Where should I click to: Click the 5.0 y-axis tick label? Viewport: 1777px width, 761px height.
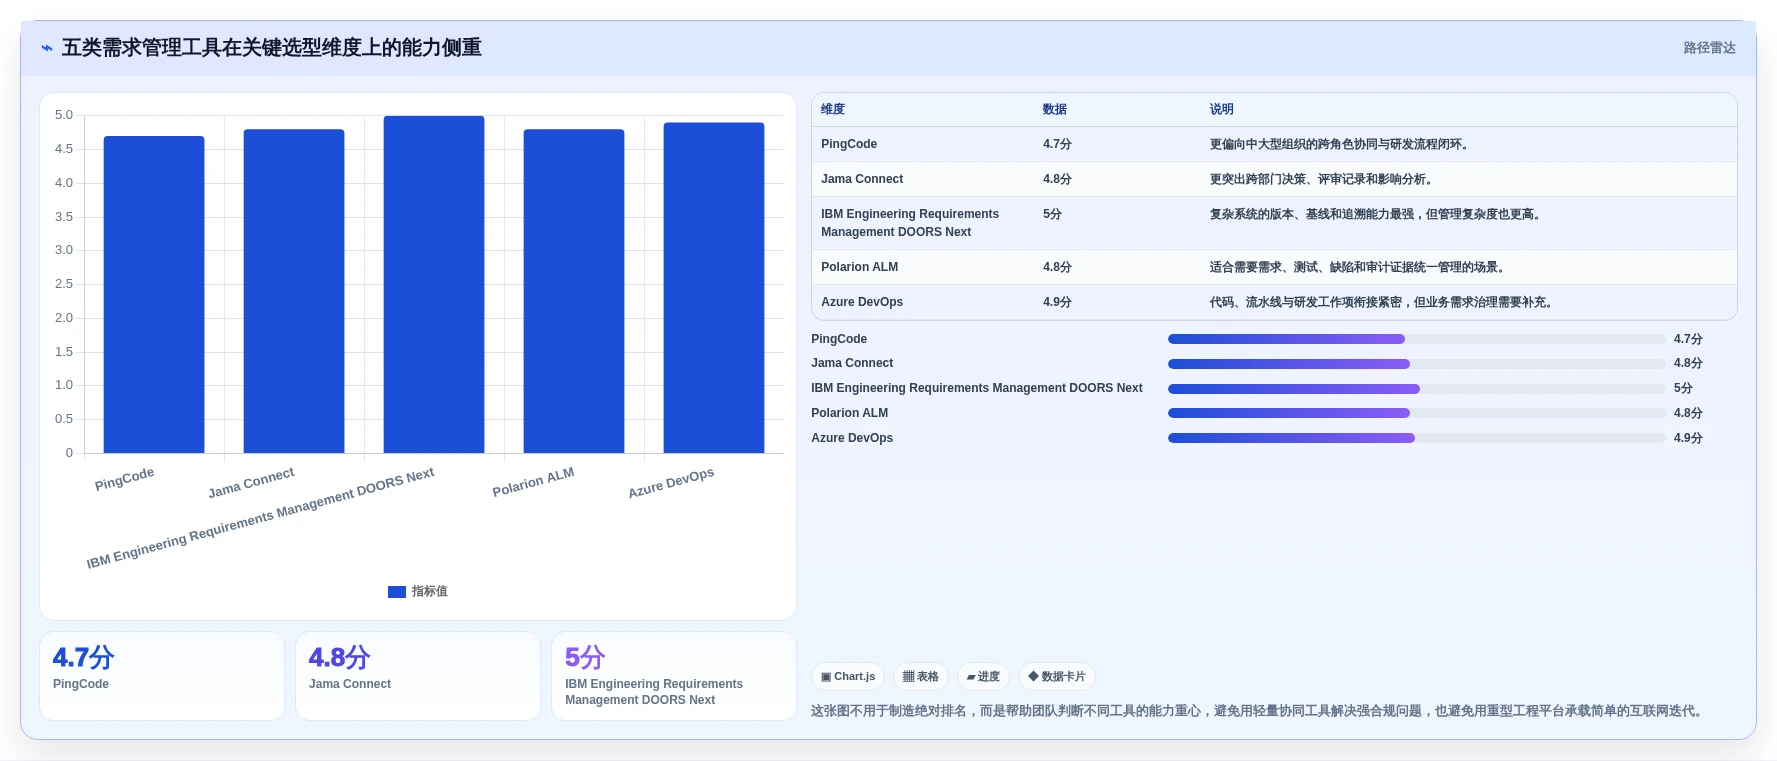tap(64, 115)
